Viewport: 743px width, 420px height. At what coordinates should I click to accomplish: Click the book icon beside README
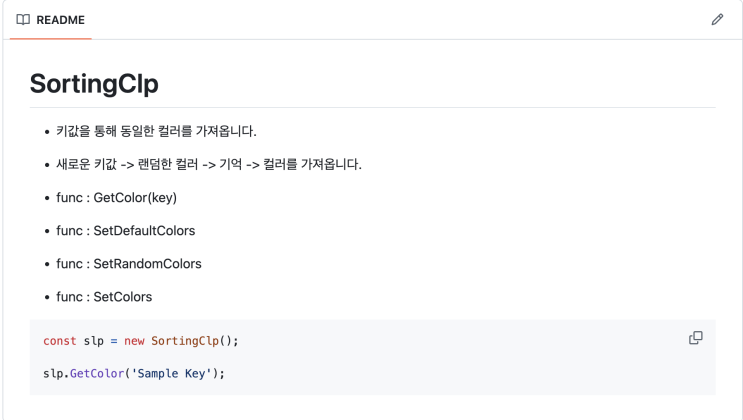[23, 19]
